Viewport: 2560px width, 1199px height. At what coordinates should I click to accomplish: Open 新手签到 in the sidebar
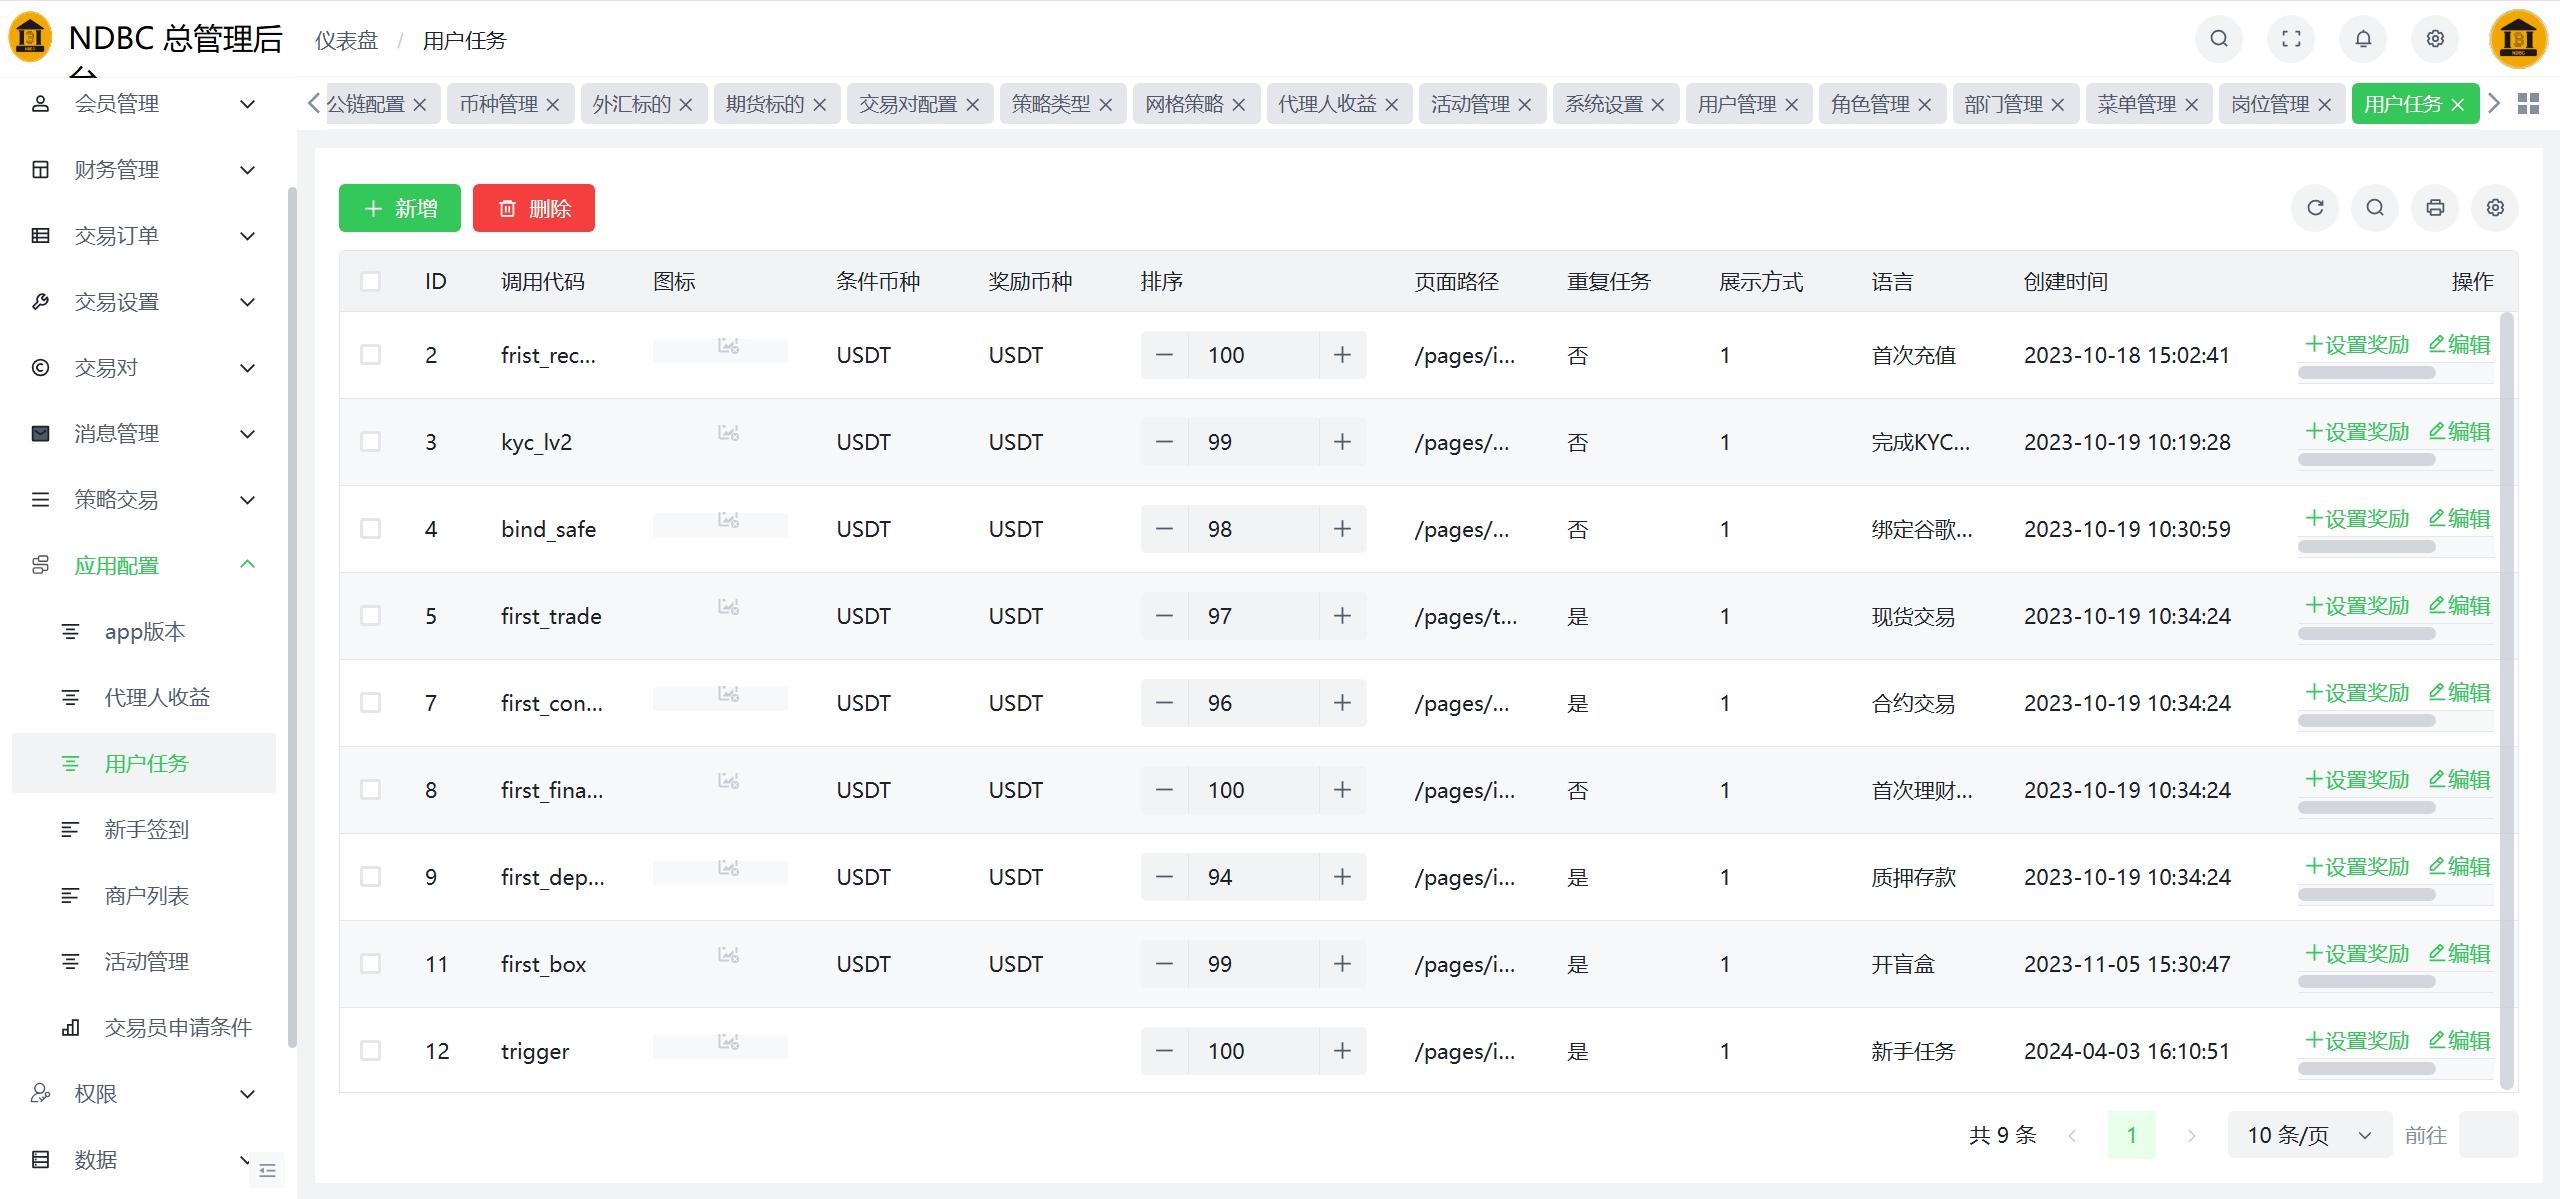click(146, 830)
